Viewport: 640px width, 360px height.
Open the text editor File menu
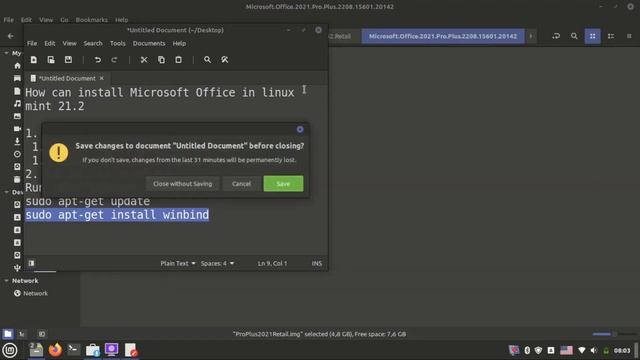click(32, 43)
